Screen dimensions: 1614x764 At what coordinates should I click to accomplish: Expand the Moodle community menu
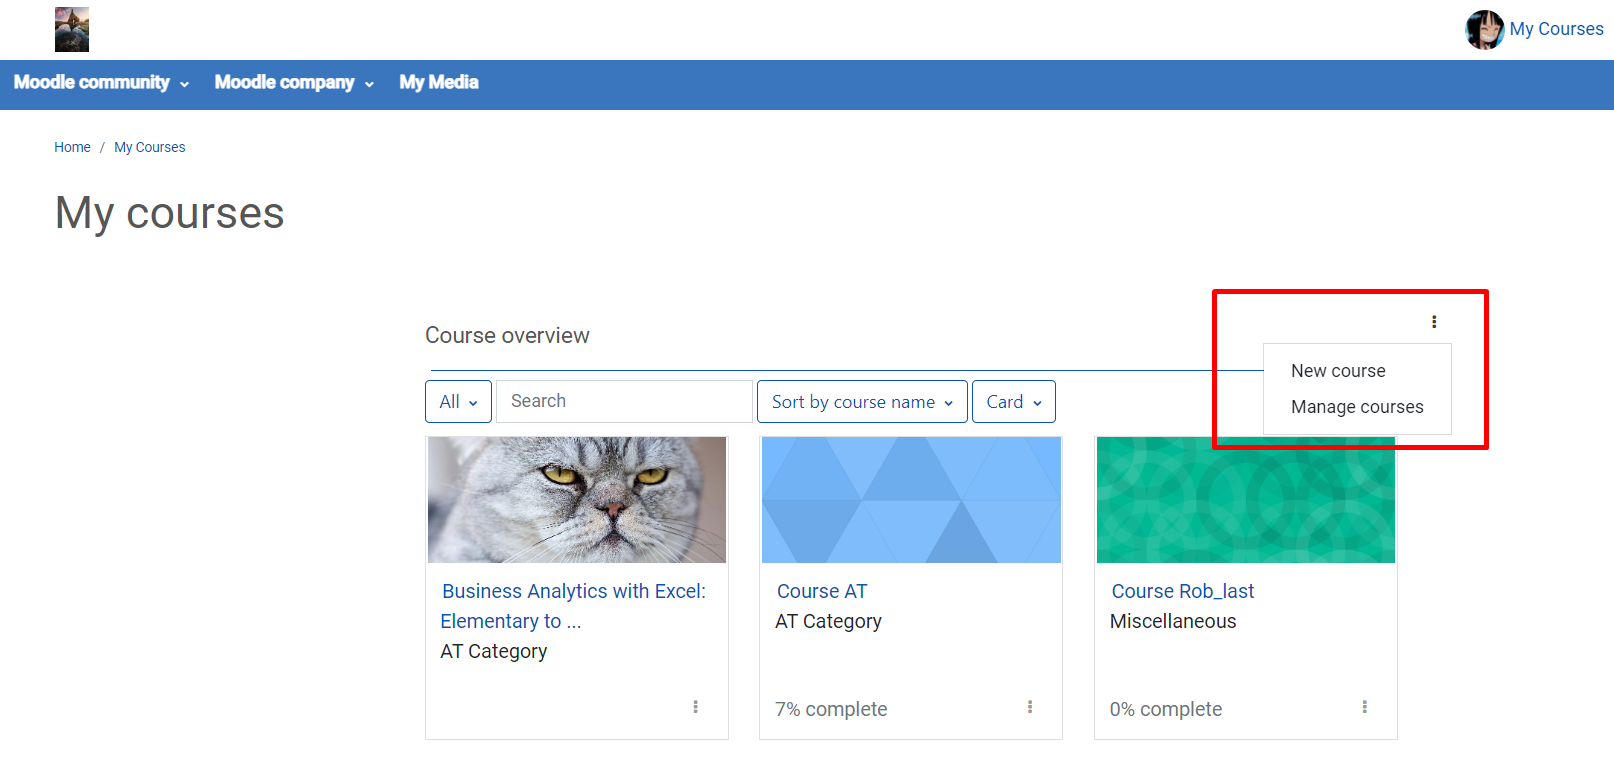pyautogui.click(x=101, y=83)
